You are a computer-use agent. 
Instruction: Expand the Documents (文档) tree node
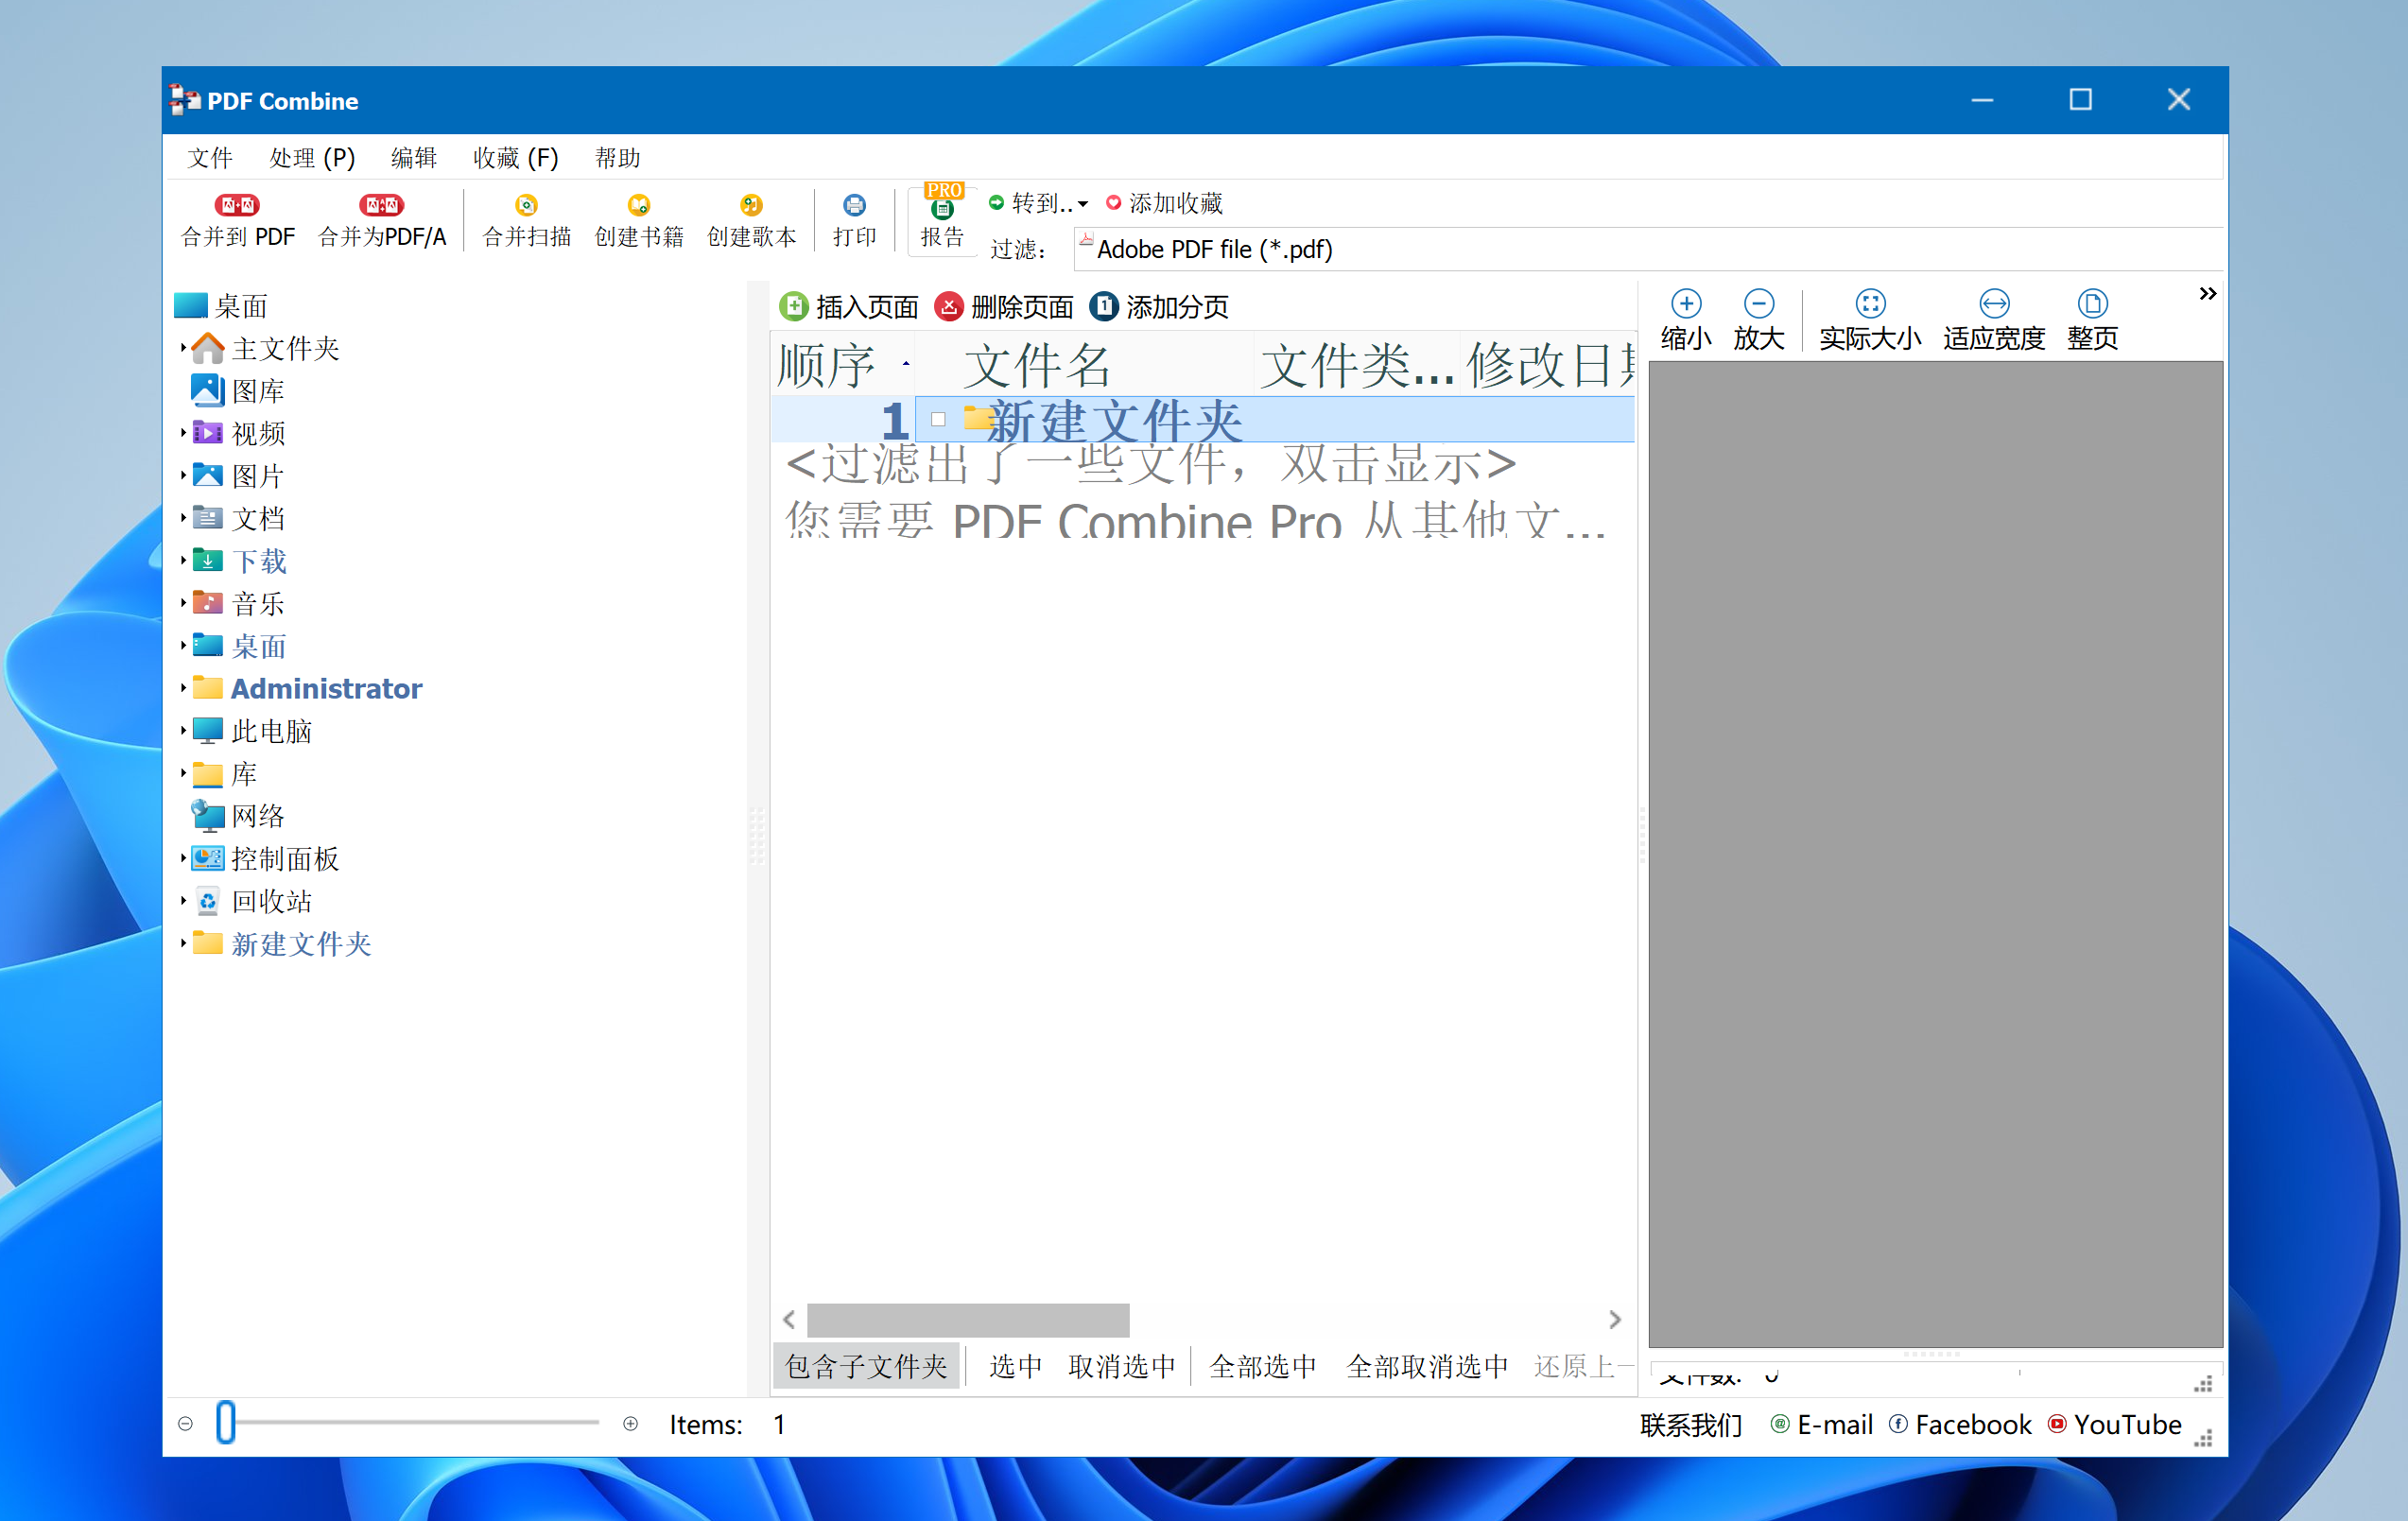183,518
